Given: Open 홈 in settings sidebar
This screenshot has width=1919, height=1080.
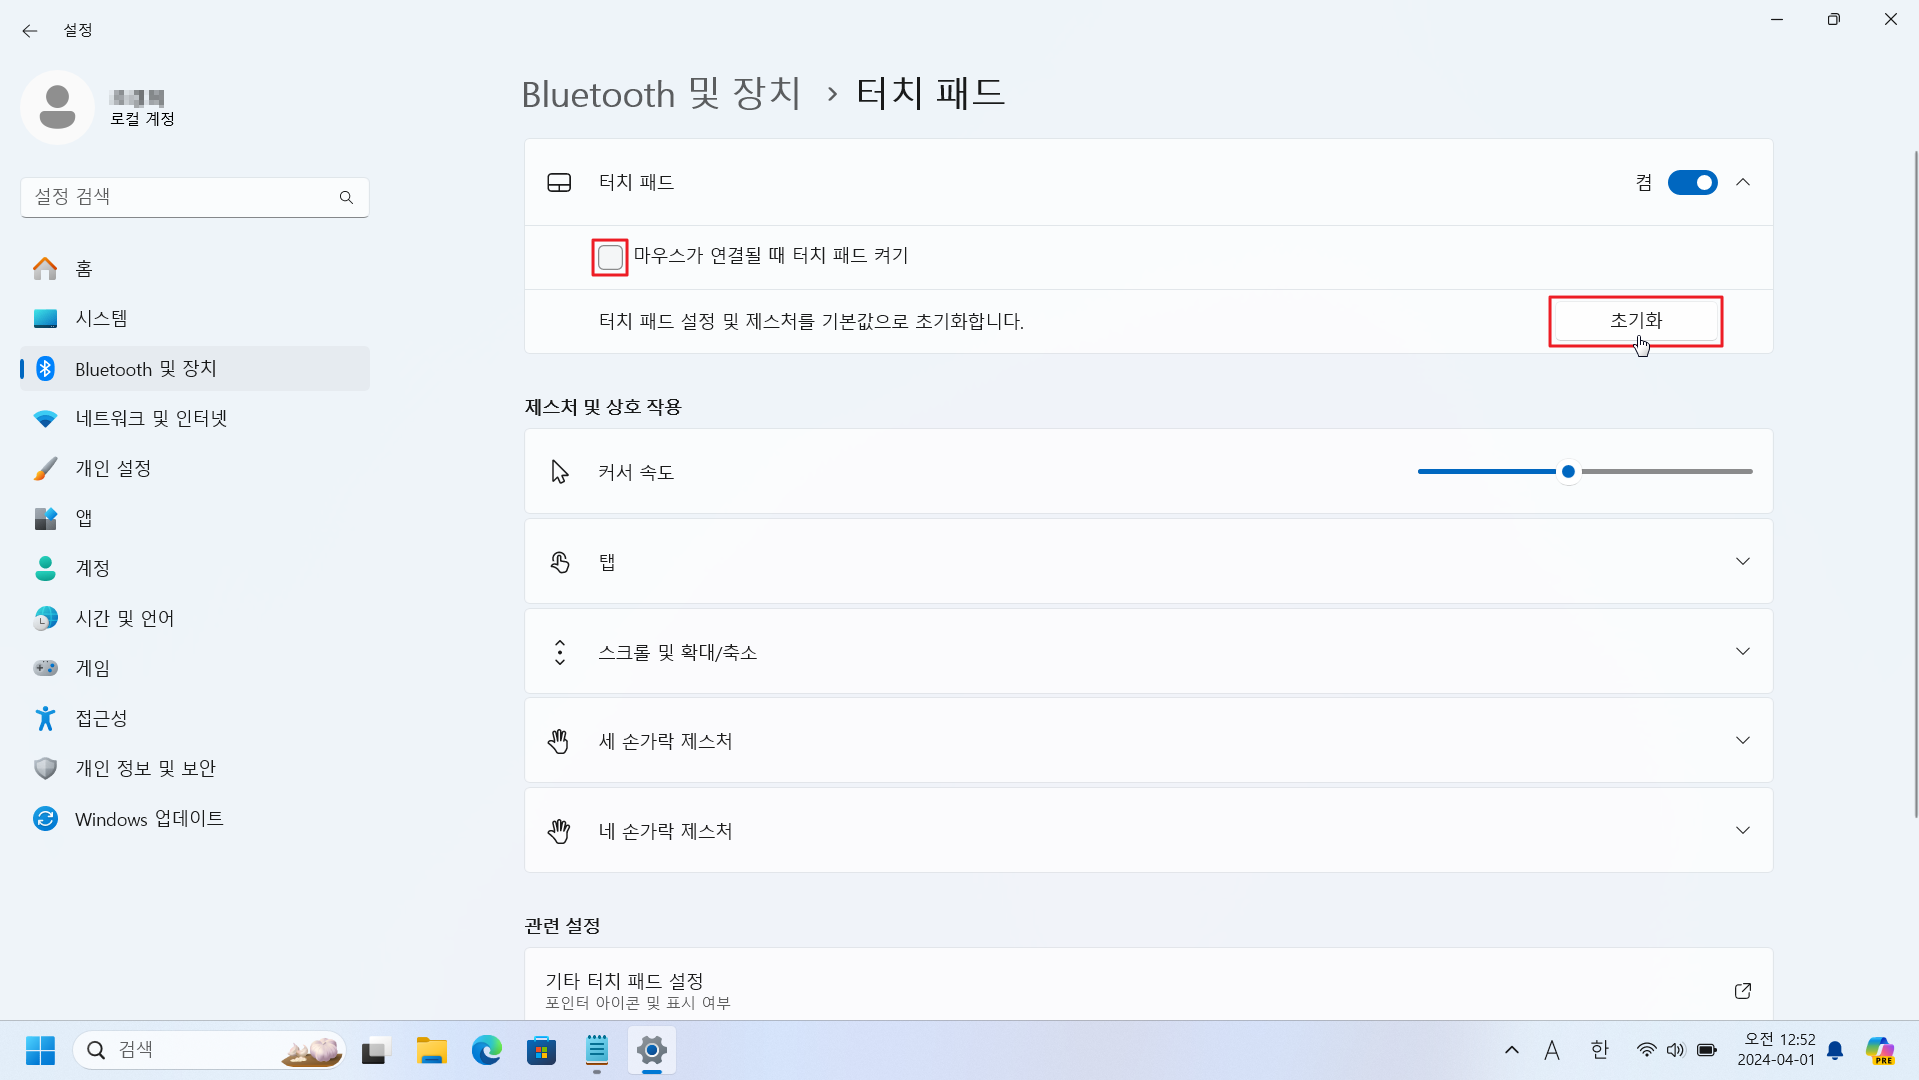Looking at the screenshot, I should pyautogui.click(x=195, y=269).
